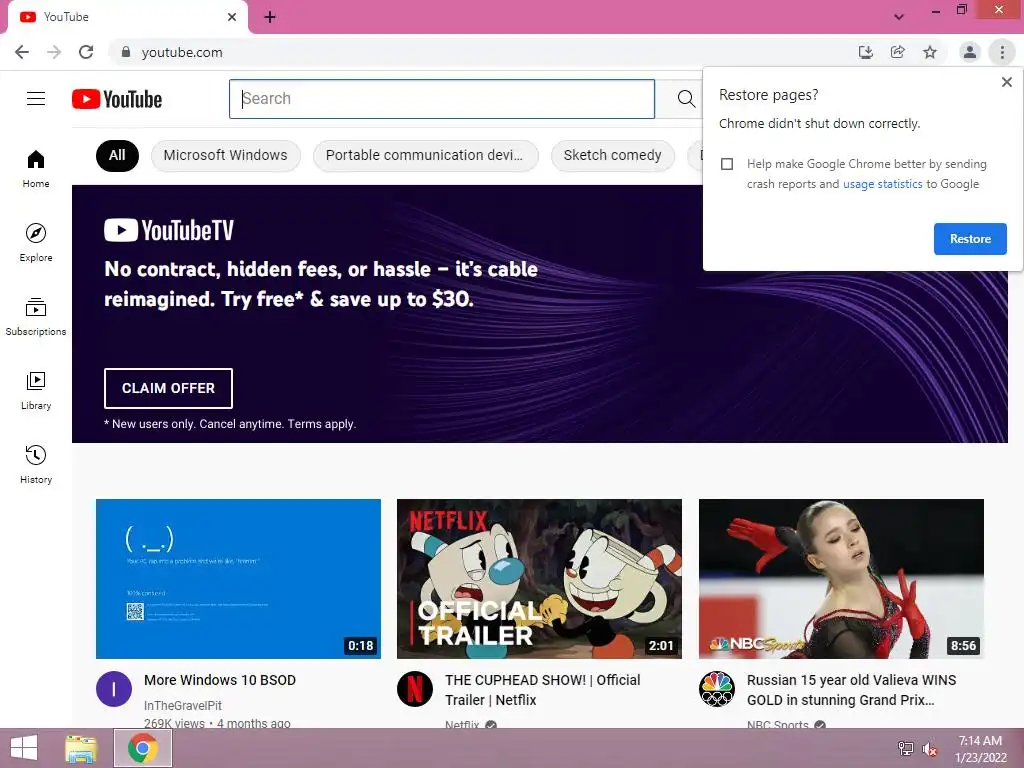Select the Microsoft Windows chip
The width and height of the screenshot is (1024, 768).
[x=225, y=155]
